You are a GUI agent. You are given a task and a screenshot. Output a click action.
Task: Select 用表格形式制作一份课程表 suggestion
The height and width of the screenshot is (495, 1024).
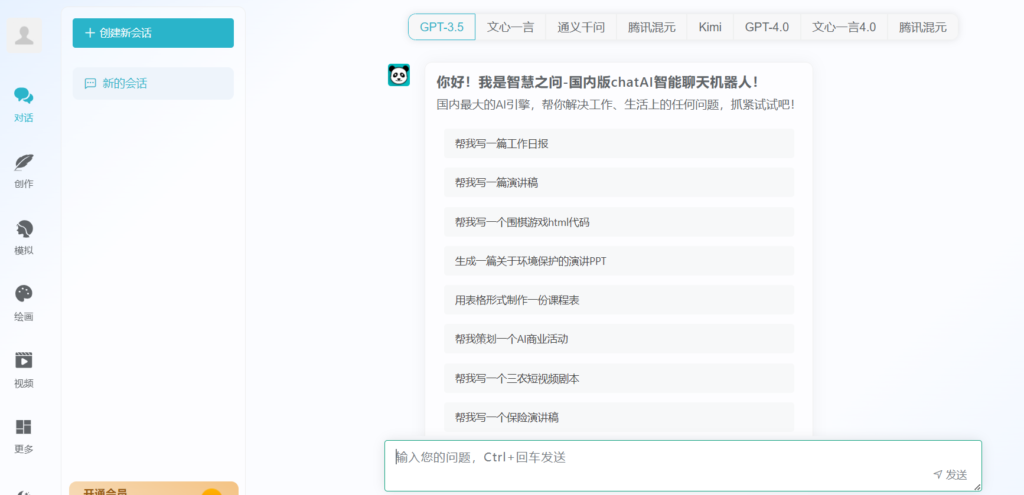coord(619,300)
